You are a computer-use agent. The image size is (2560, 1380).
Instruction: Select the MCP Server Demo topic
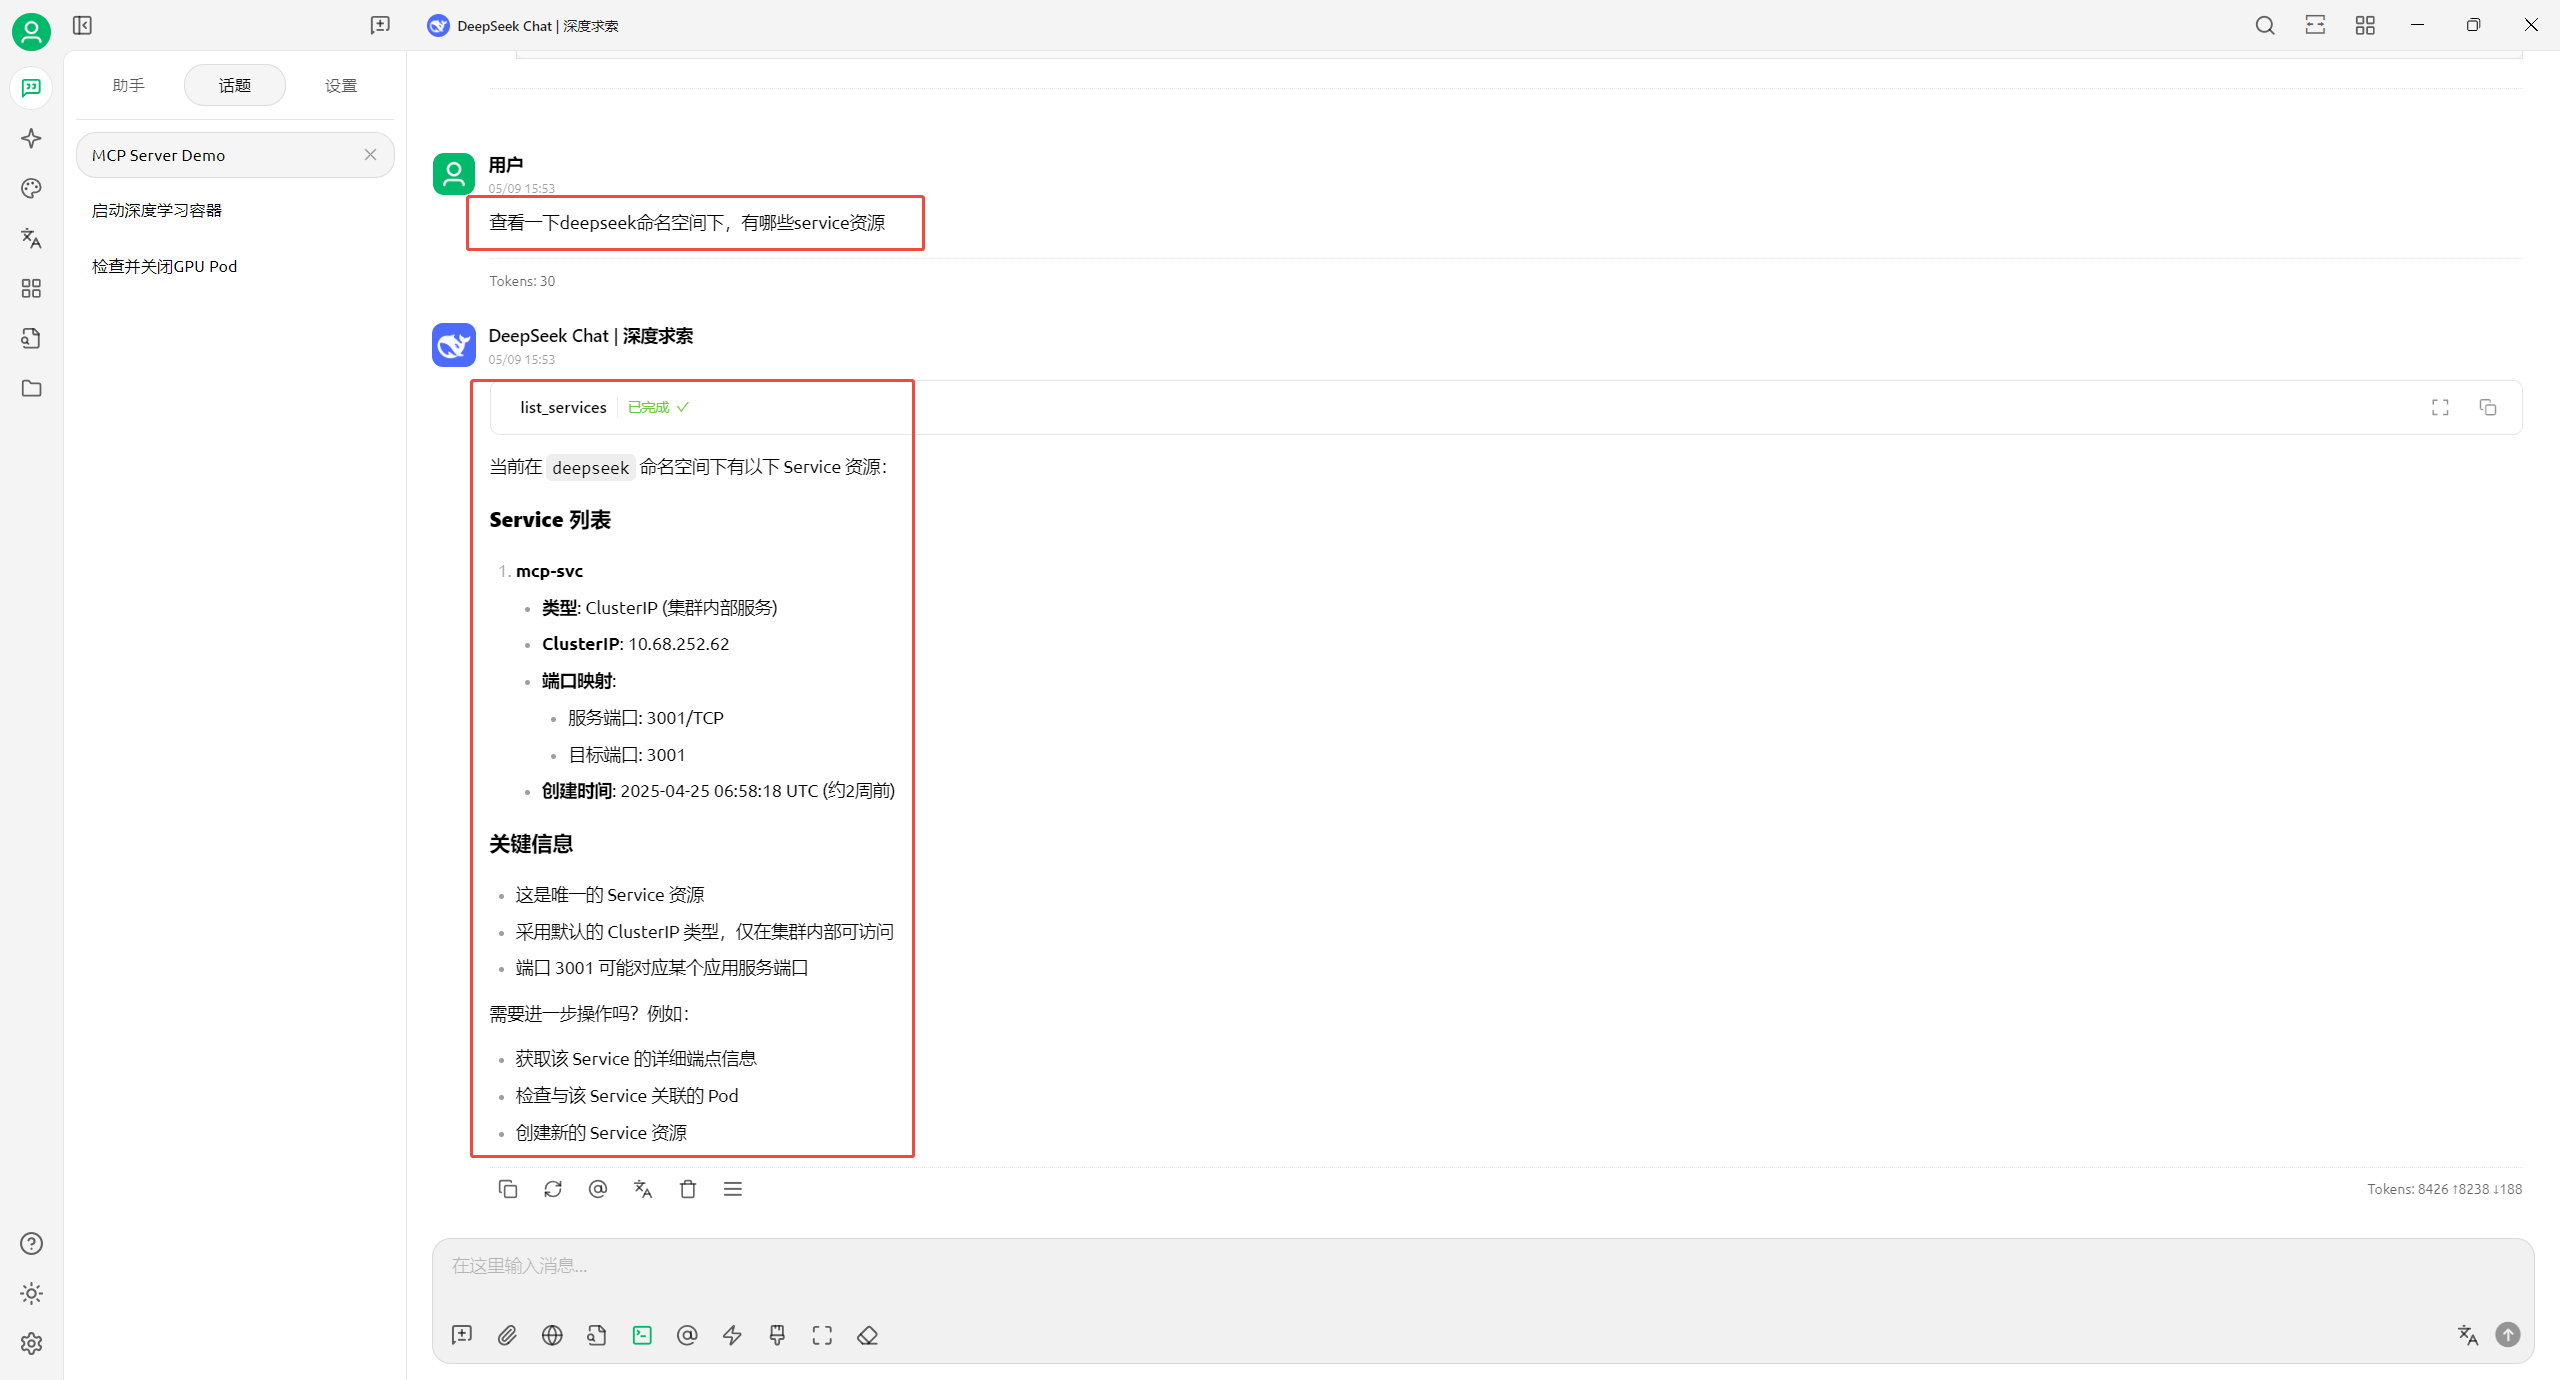pyautogui.click(x=235, y=155)
